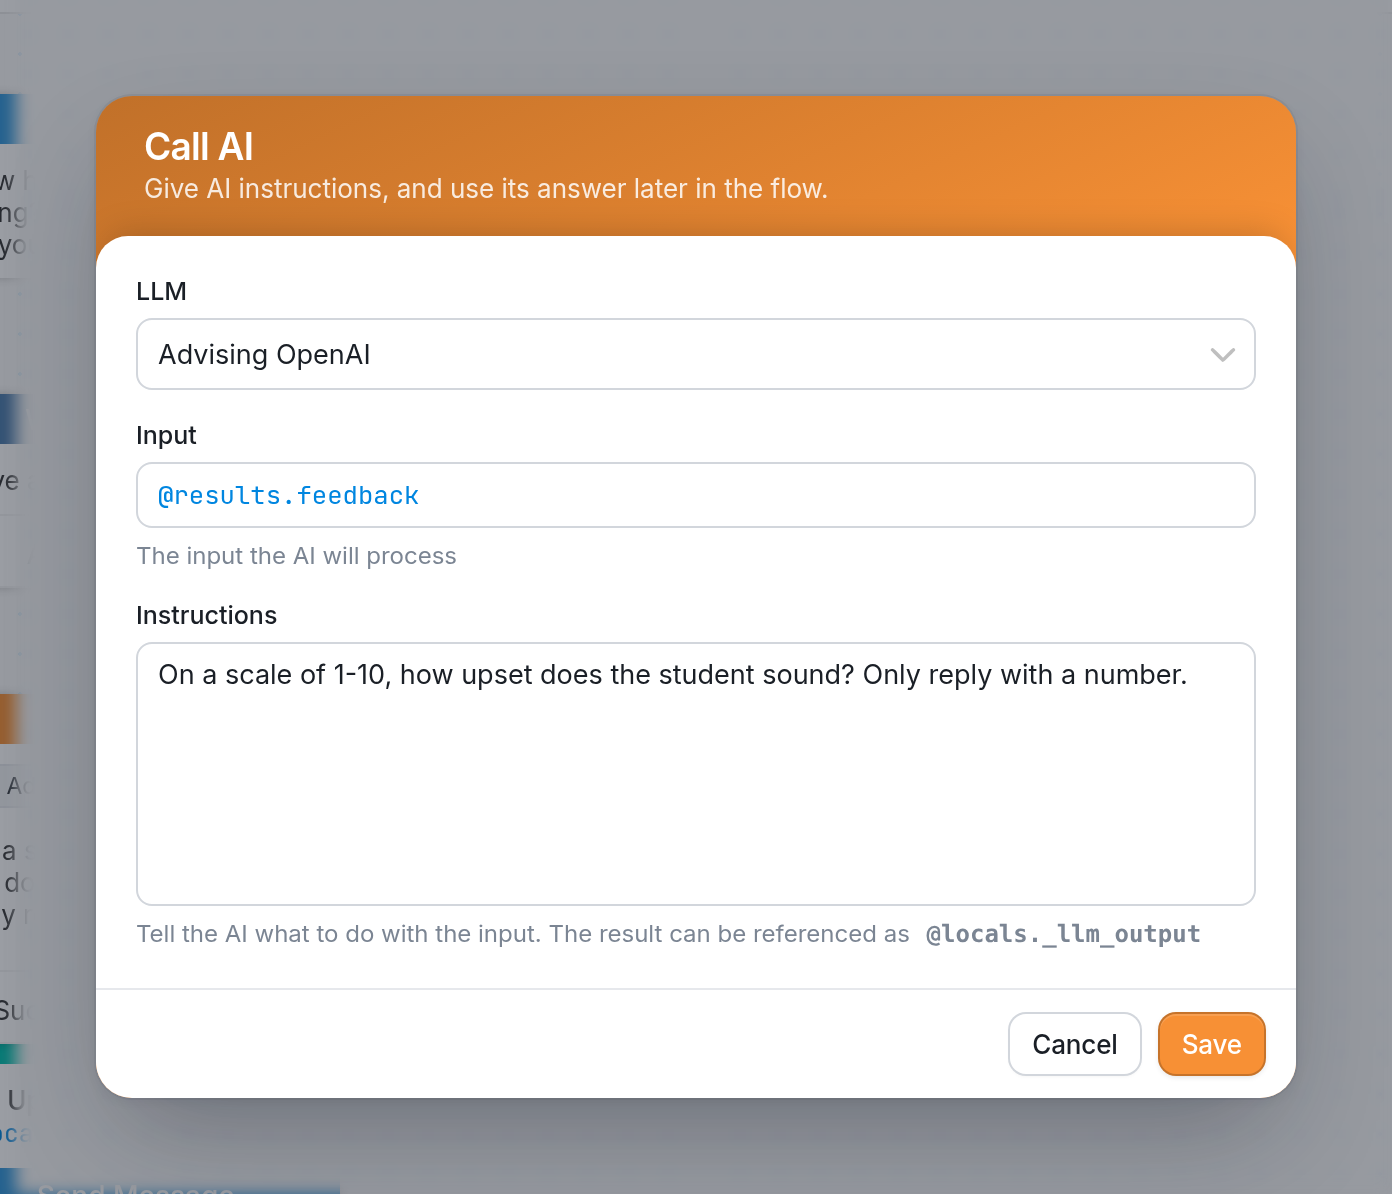Click the @results.feedback expression text
This screenshot has width=1392, height=1194.
tap(288, 496)
